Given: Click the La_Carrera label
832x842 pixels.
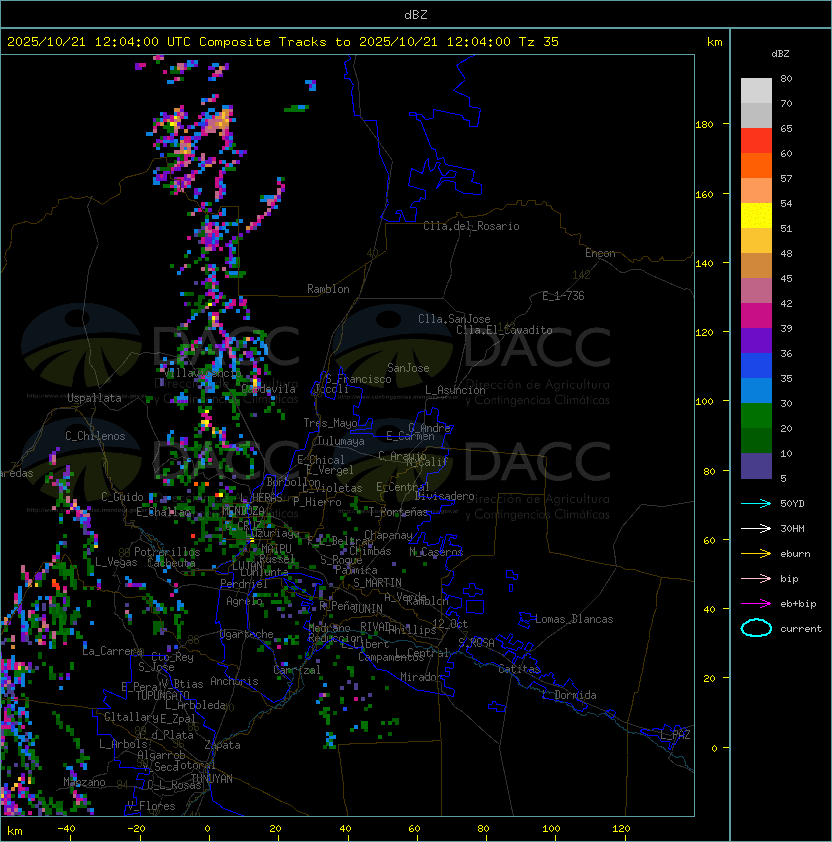Looking at the screenshot, I should (112, 651).
